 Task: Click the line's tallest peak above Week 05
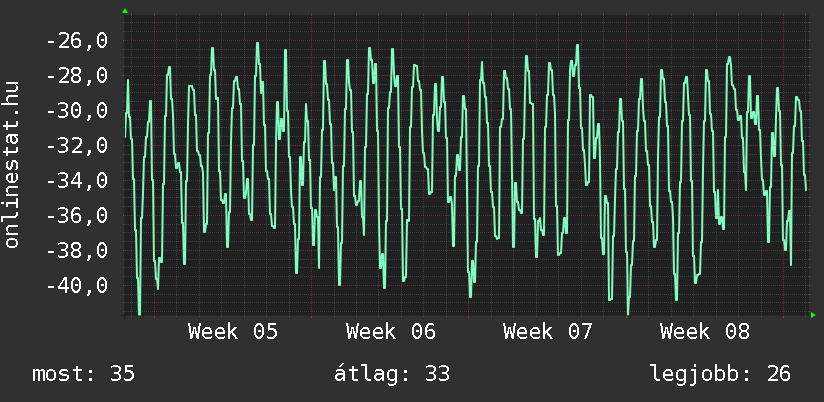257,43
